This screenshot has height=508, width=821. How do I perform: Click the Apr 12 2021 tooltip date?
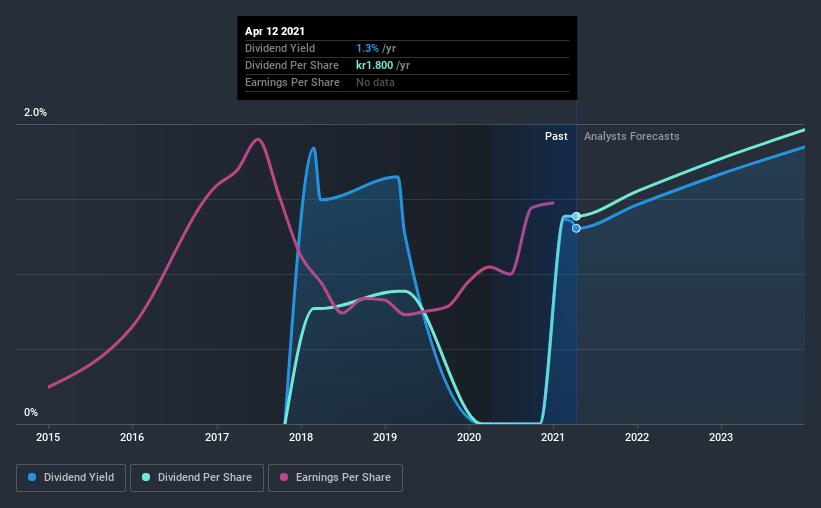point(275,31)
